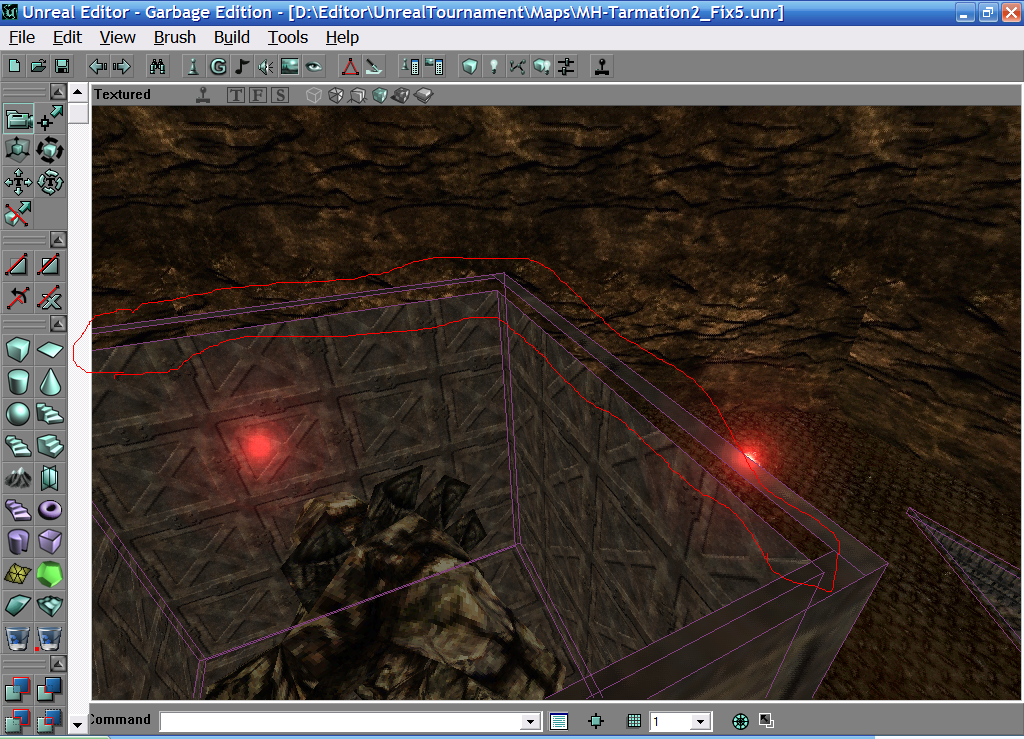Build a Cone brush
Screen dimensions: 1024x739
[50, 381]
